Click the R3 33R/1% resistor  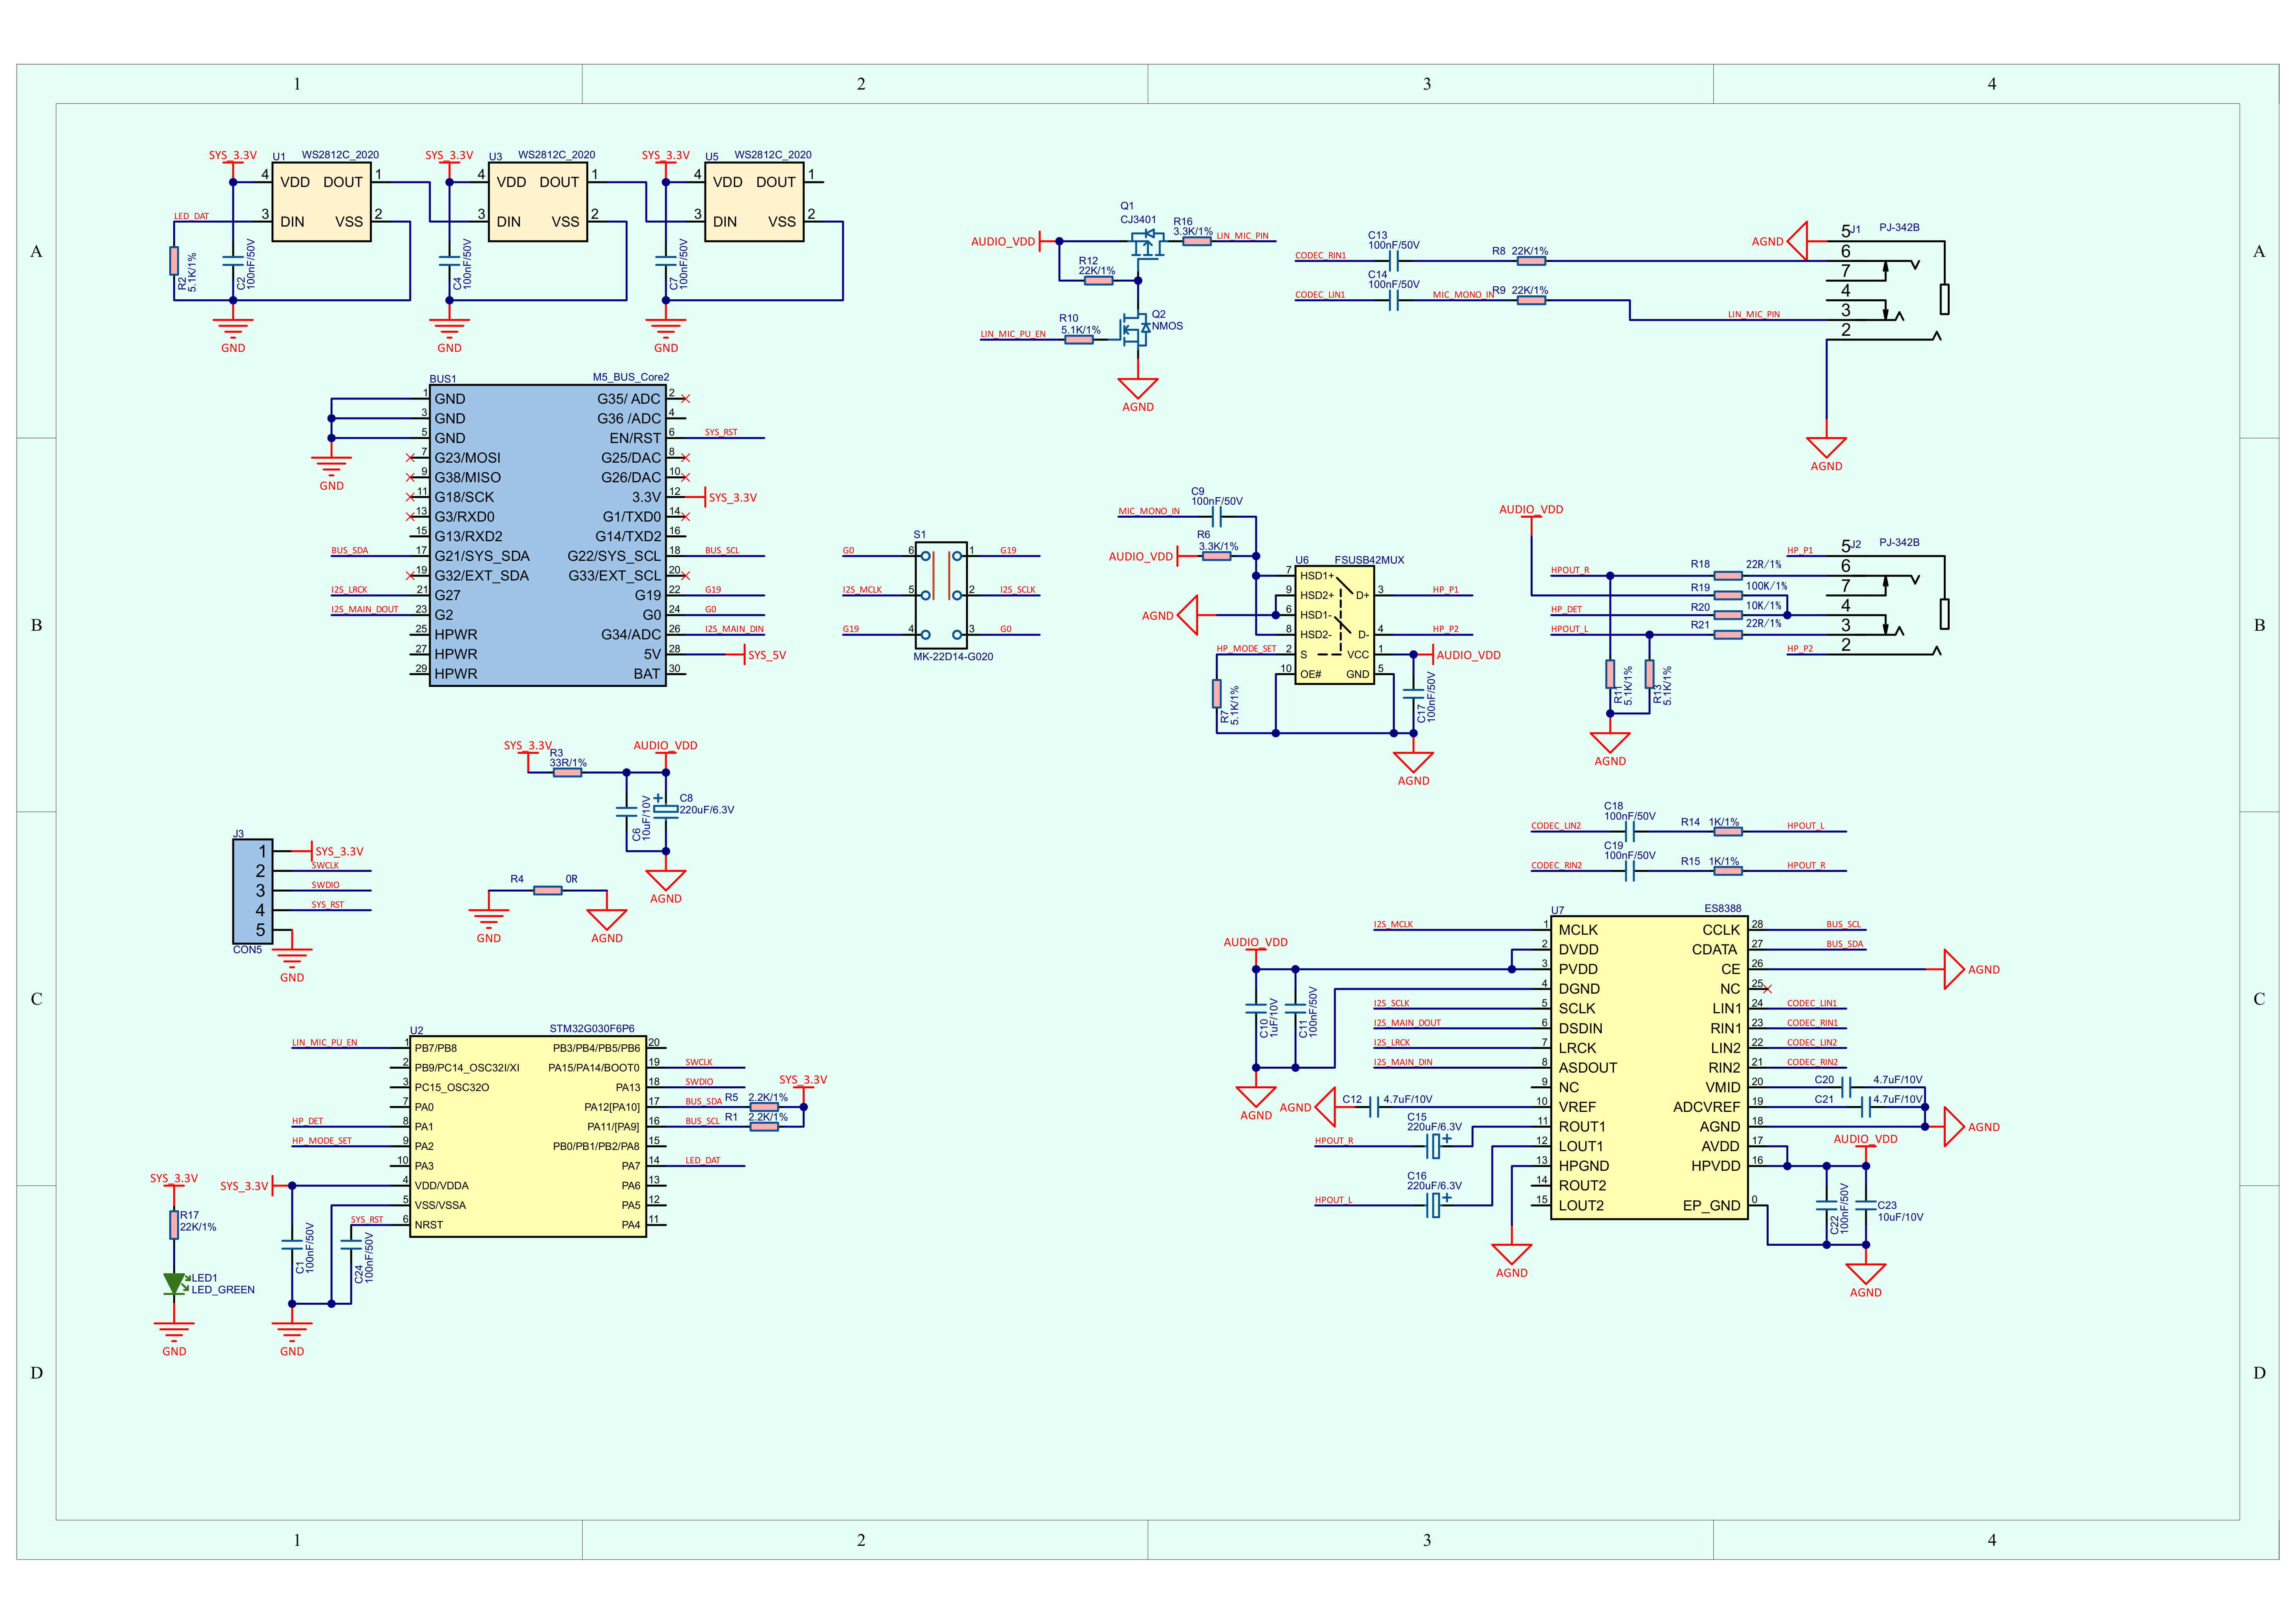click(567, 772)
